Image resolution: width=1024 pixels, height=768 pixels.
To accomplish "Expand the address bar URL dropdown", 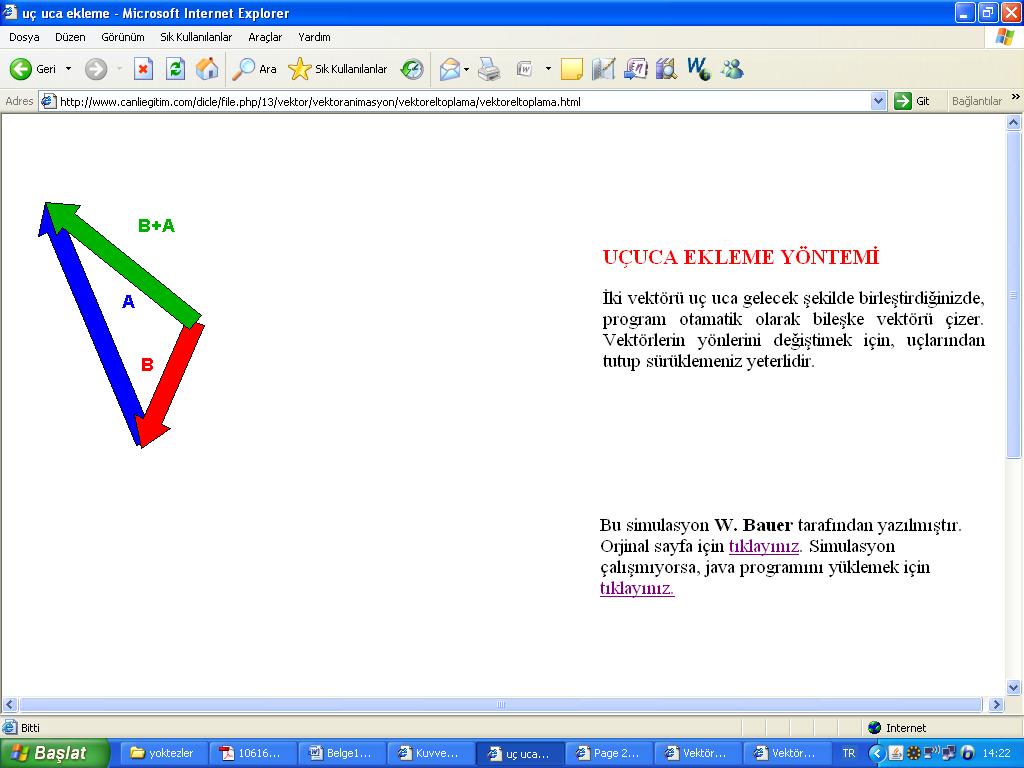I will coord(878,101).
